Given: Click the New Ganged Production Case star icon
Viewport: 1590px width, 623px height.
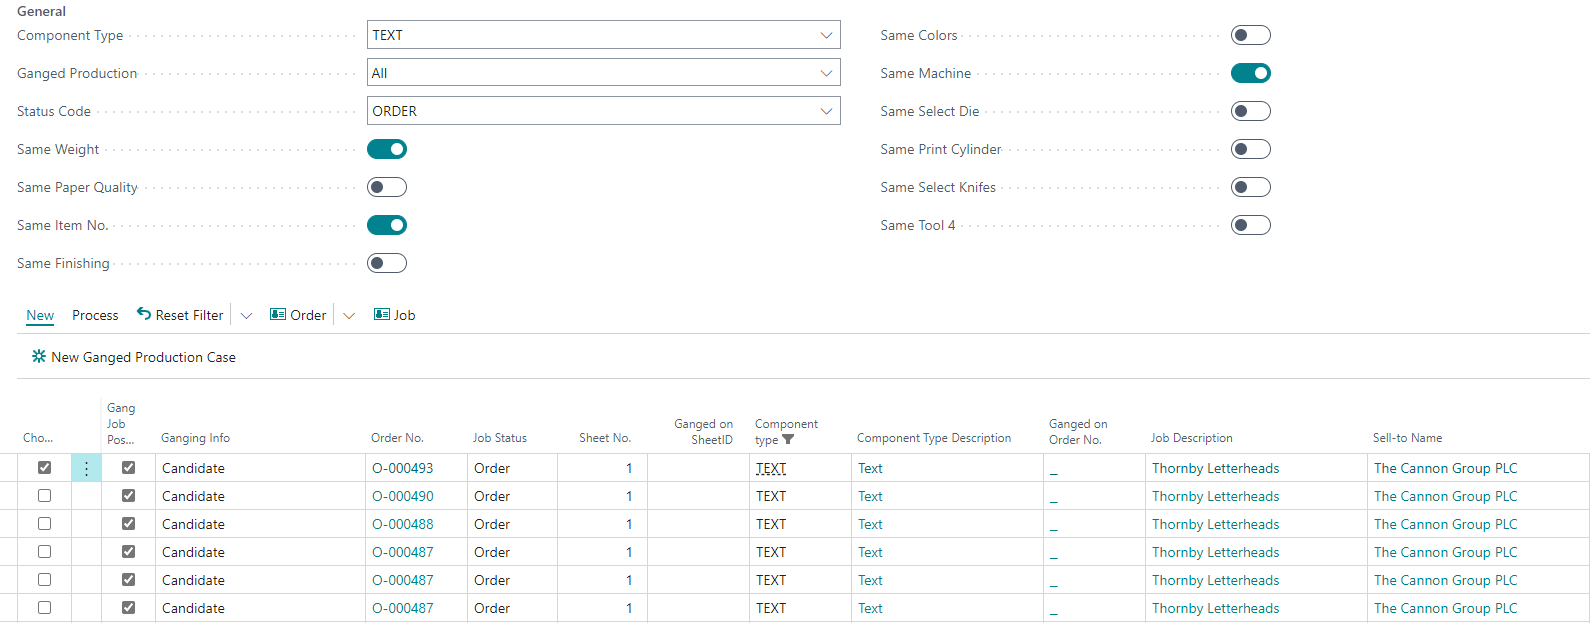Looking at the screenshot, I should (39, 356).
